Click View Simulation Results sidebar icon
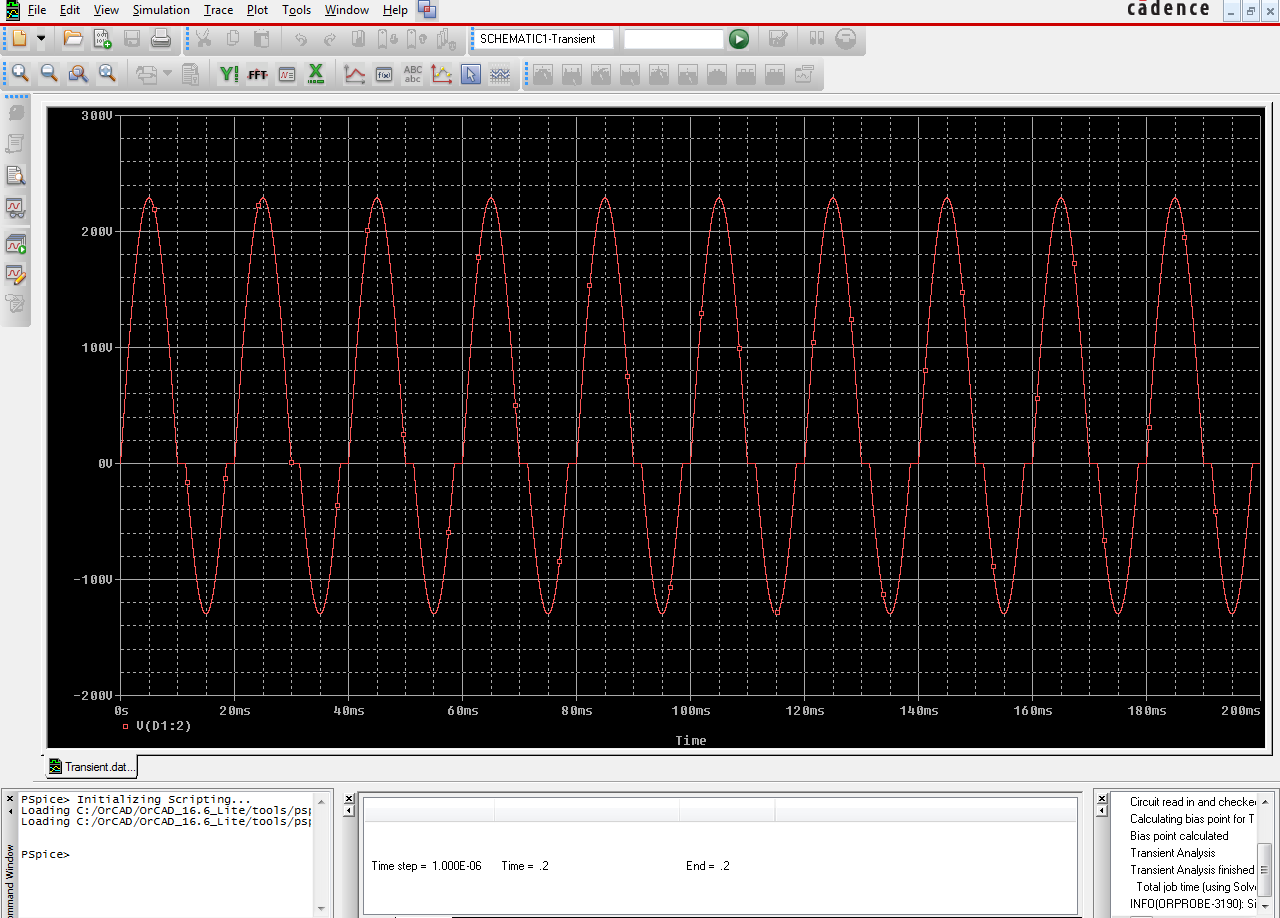The width and height of the screenshot is (1280, 918). pos(16,208)
